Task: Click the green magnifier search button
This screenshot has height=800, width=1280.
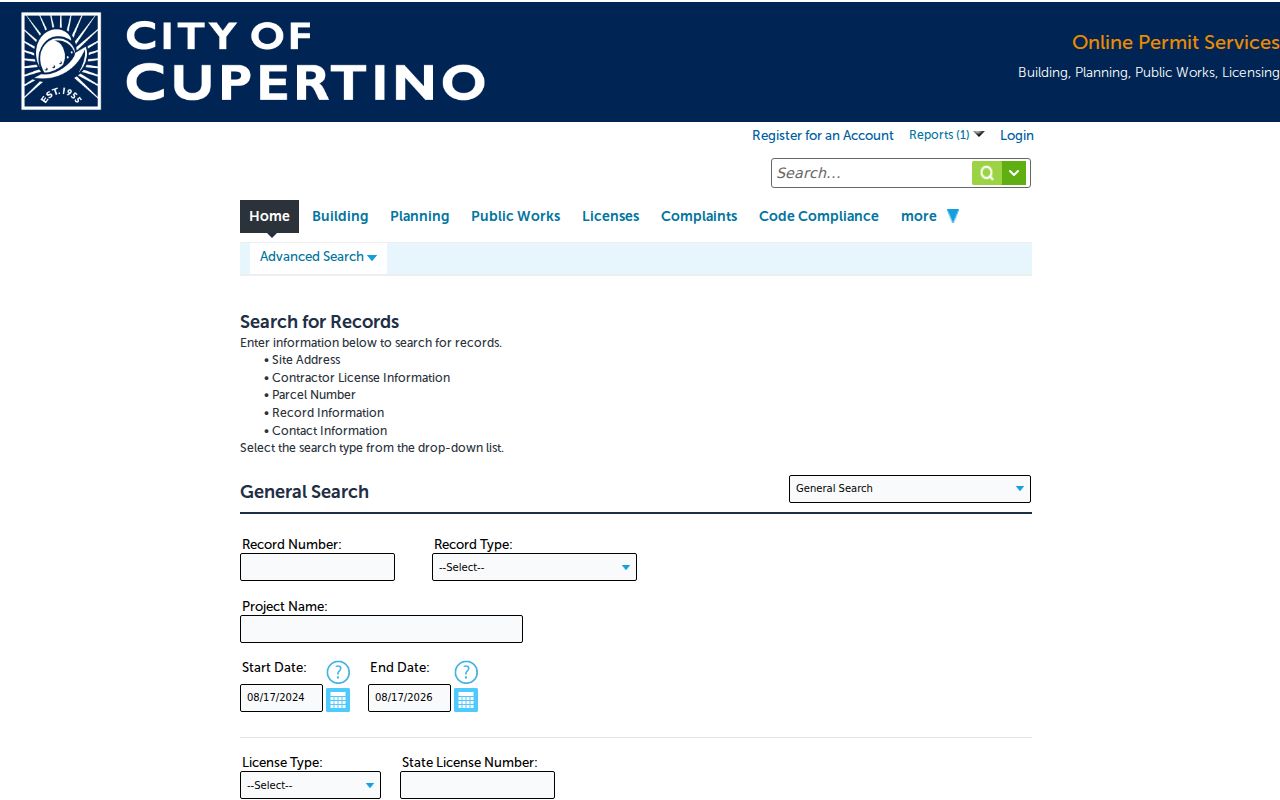Action: (986, 173)
